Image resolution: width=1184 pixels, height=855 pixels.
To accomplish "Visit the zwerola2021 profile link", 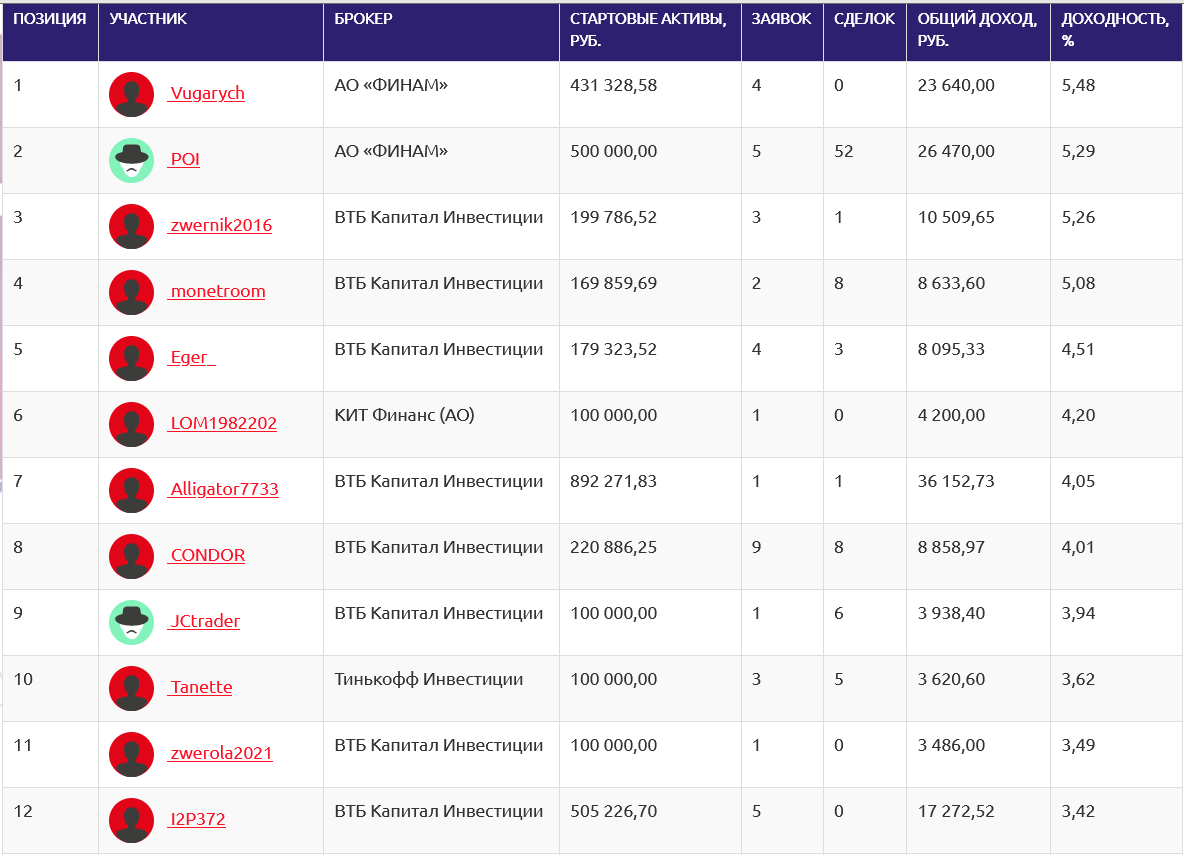I will point(221,754).
